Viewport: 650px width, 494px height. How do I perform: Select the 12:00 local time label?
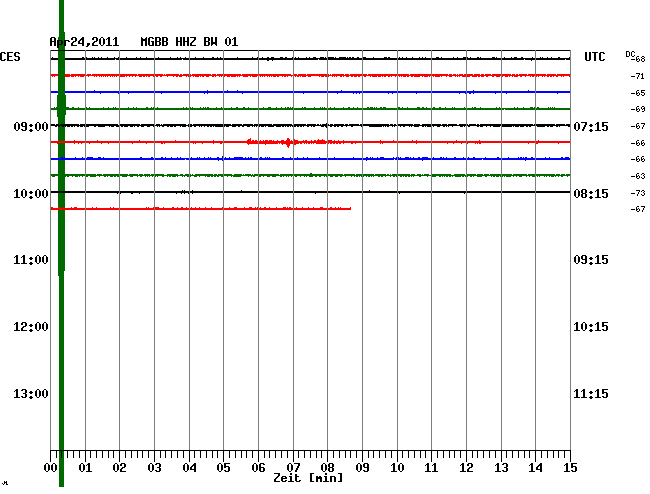point(31,327)
